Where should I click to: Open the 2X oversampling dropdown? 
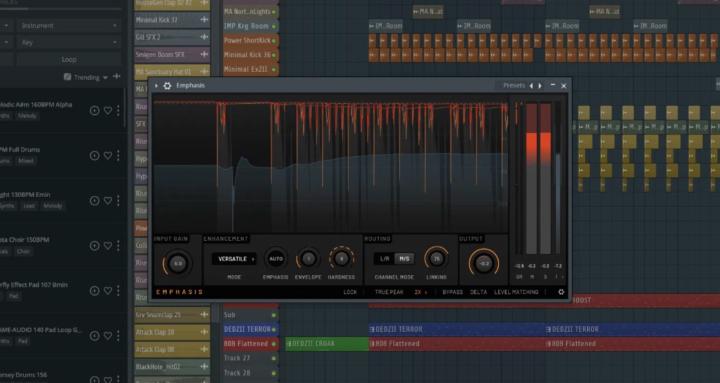click(x=421, y=292)
